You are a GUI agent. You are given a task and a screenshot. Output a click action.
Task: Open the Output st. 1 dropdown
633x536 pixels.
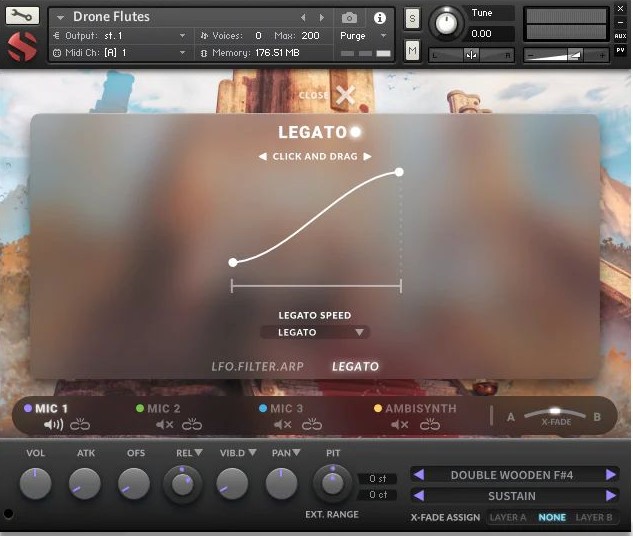182,36
